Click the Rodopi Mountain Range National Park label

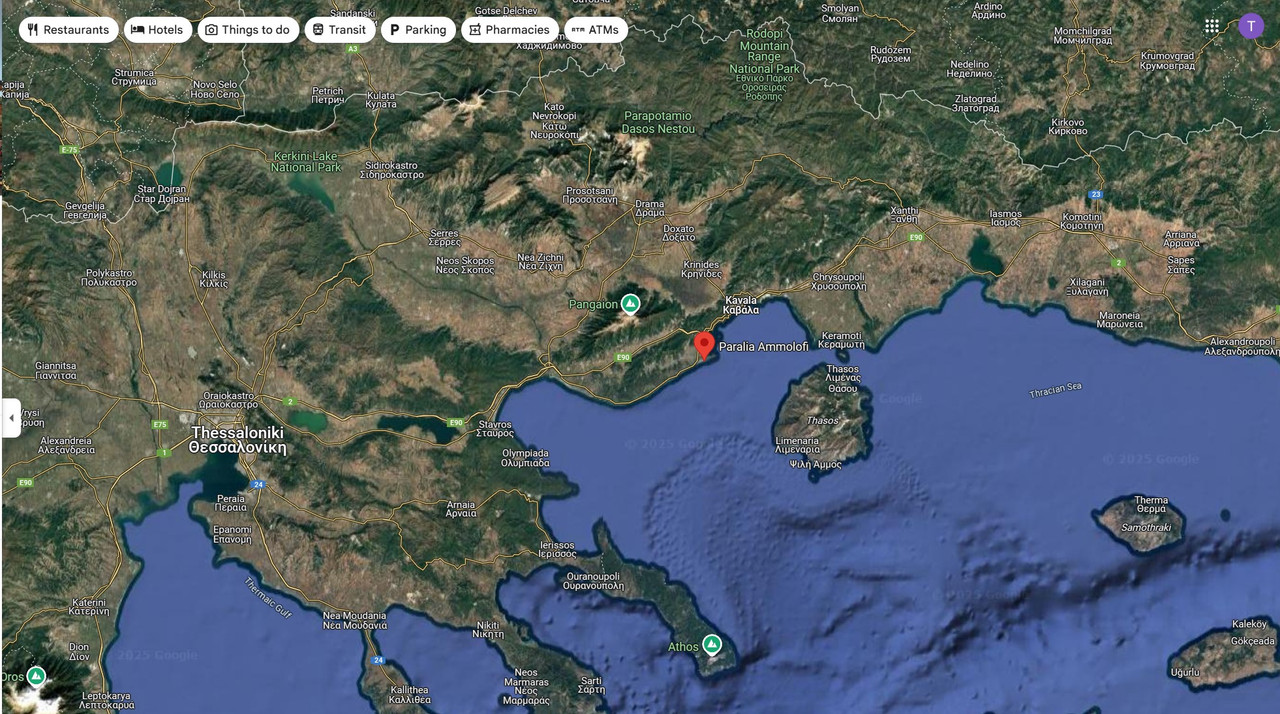(764, 63)
